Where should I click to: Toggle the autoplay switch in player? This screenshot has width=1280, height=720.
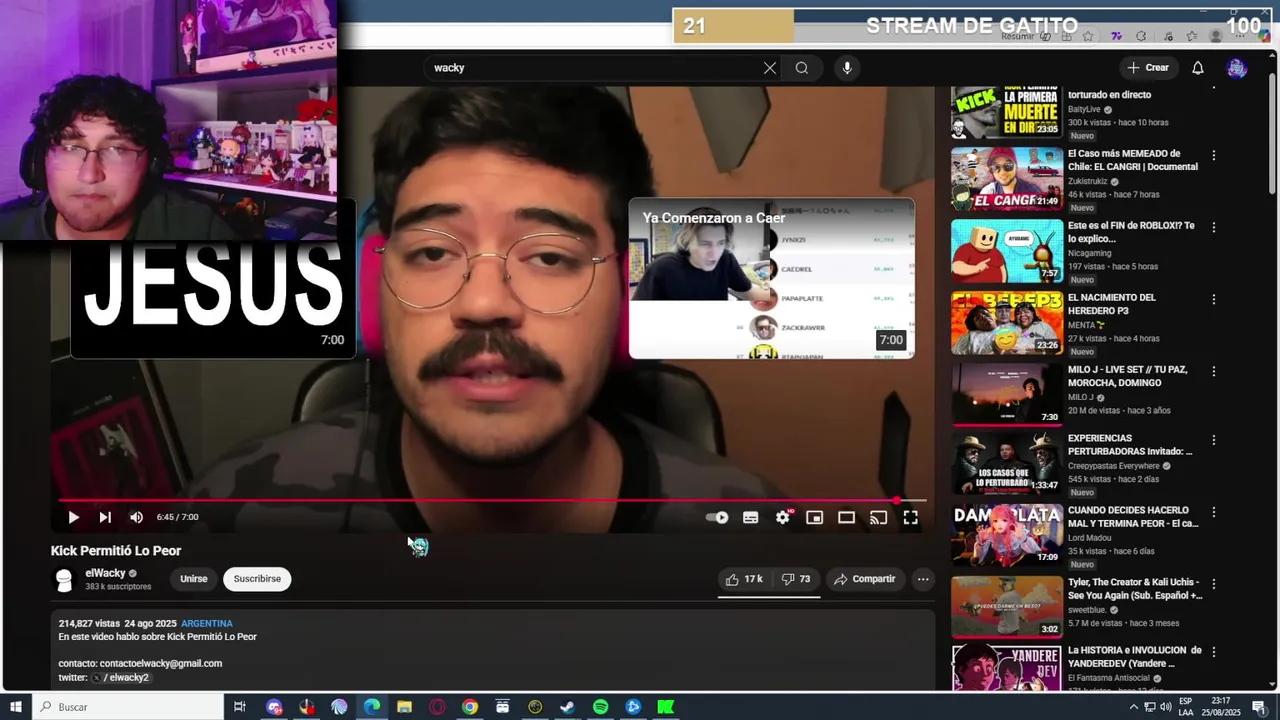(718, 517)
